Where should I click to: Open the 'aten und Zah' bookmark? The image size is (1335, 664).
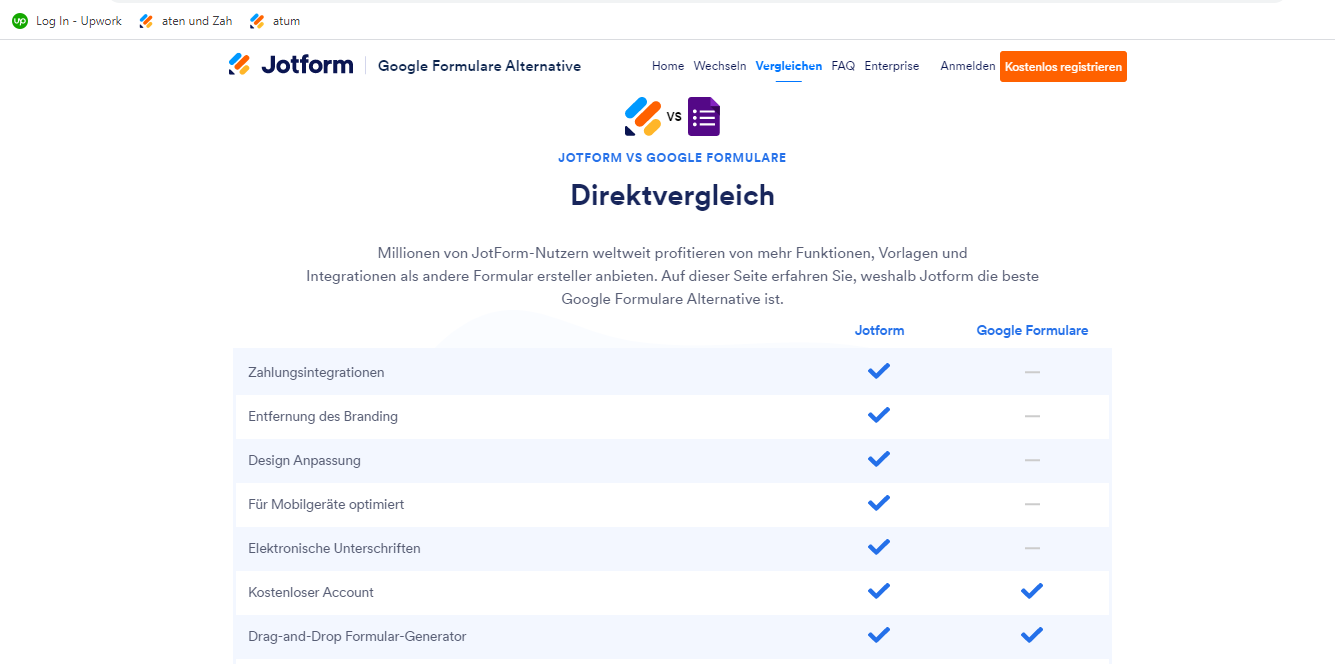coord(186,21)
